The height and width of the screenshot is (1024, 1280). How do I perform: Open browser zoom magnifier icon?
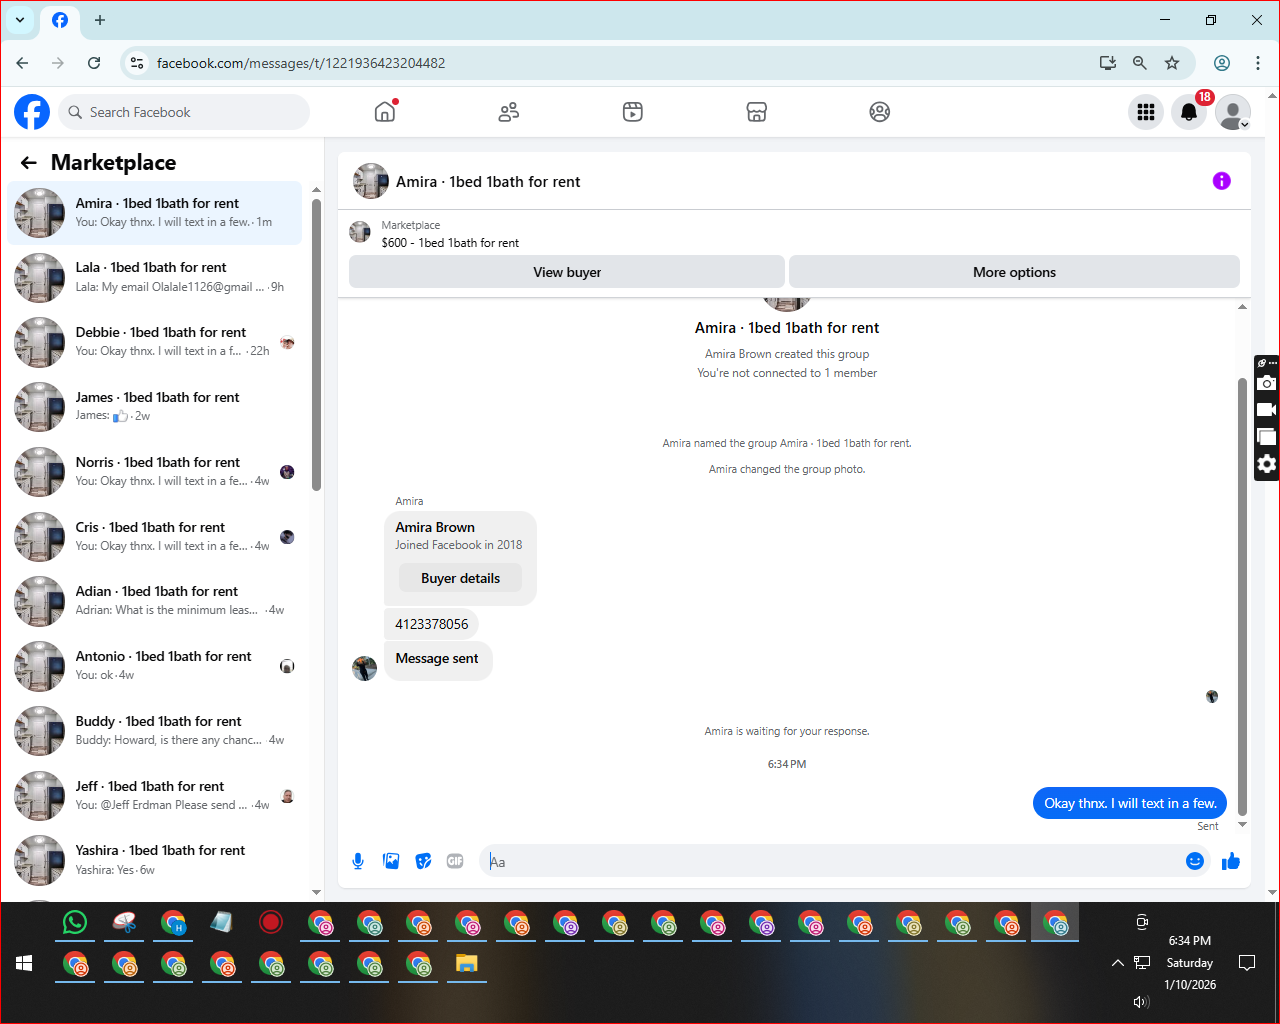tap(1139, 63)
